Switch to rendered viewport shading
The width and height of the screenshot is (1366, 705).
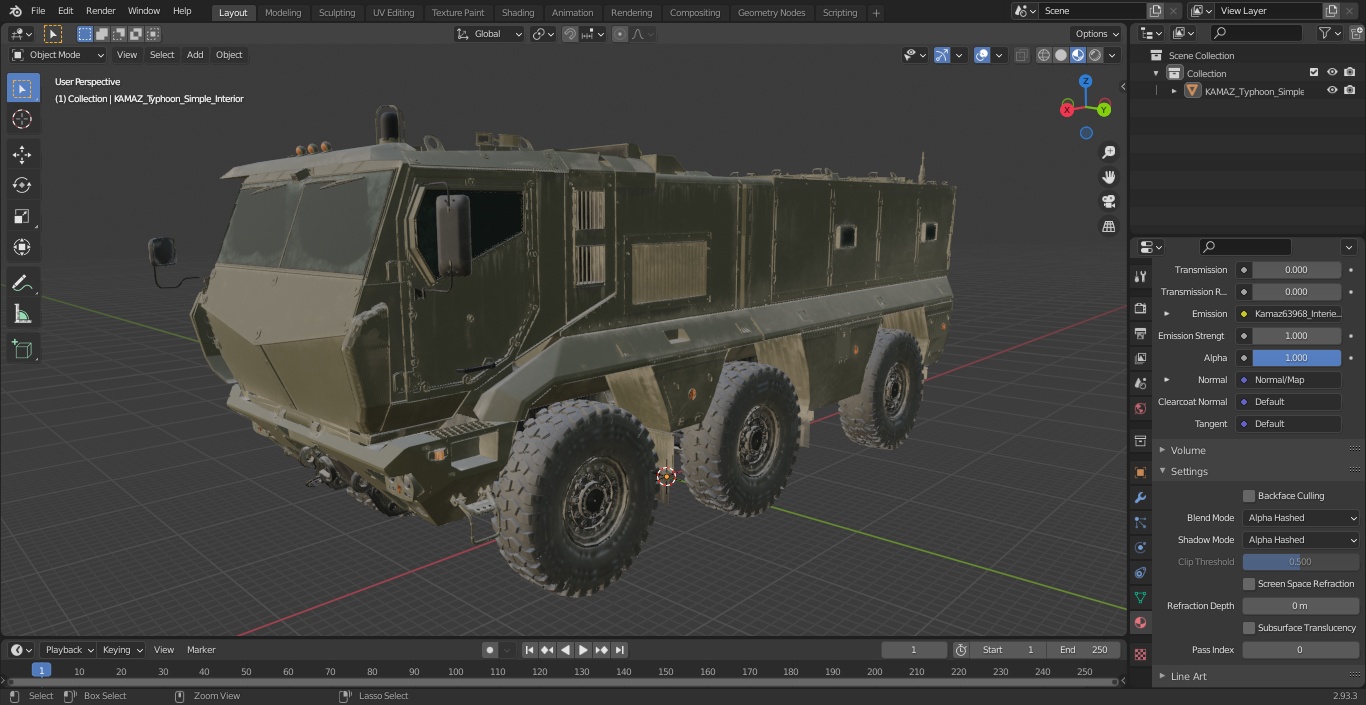[1095, 55]
